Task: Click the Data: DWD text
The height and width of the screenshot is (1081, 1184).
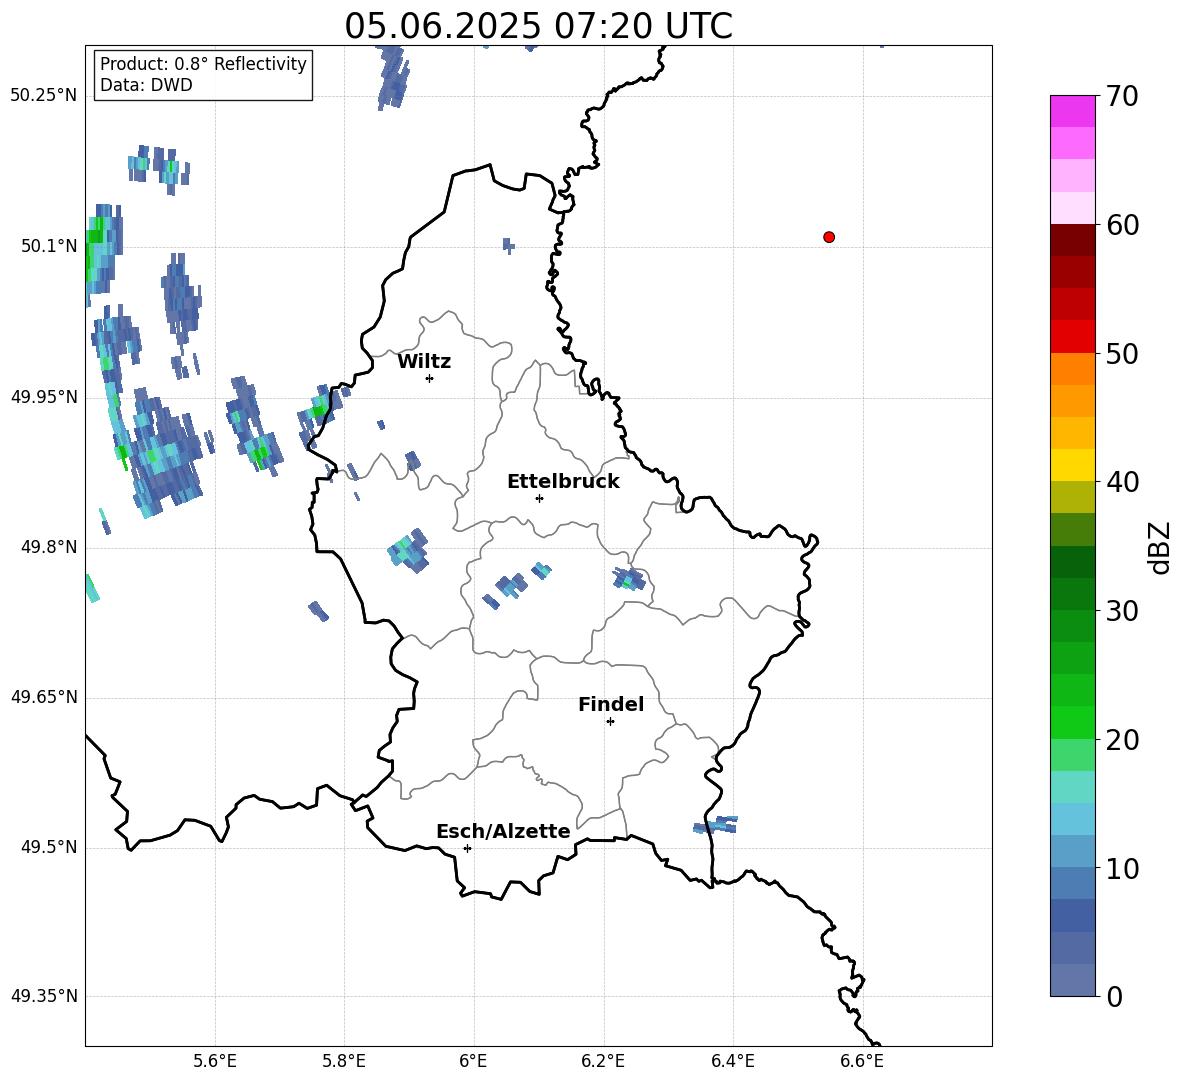Action: coord(146,85)
